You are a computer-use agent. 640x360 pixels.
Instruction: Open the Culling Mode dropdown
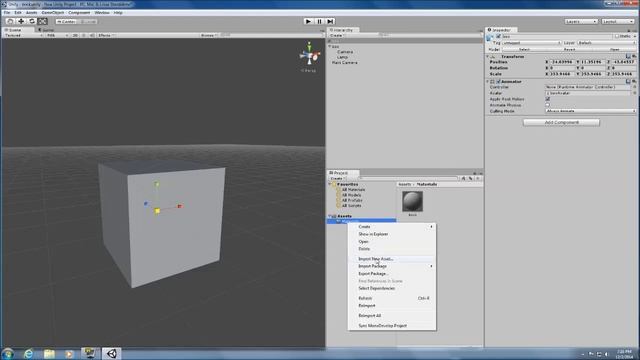(x=591, y=111)
